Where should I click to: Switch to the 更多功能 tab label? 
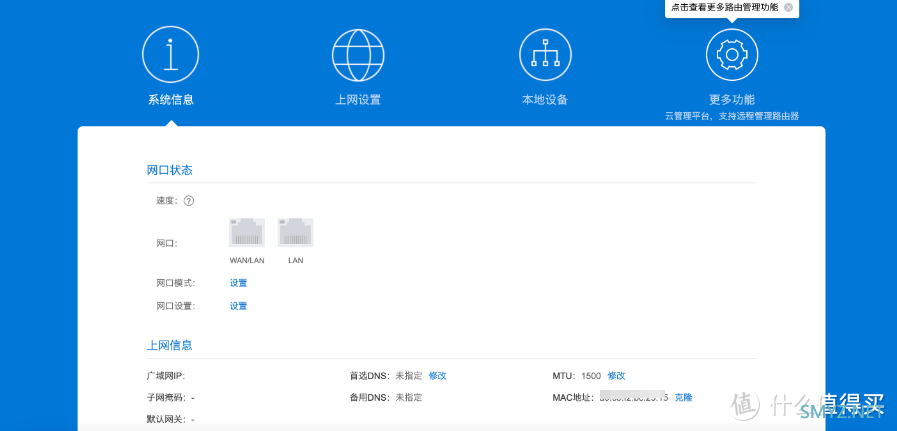732,100
